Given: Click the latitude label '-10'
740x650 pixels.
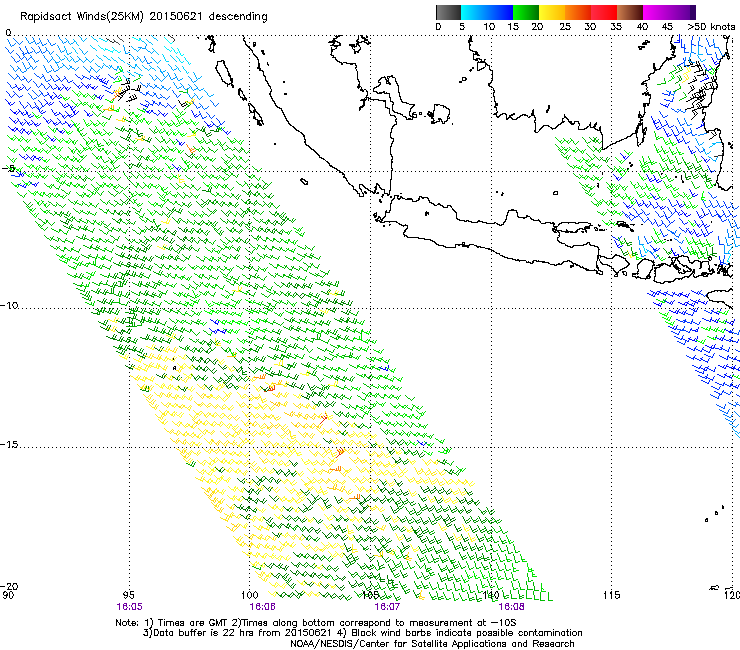Looking at the screenshot, I should tap(9, 305).
